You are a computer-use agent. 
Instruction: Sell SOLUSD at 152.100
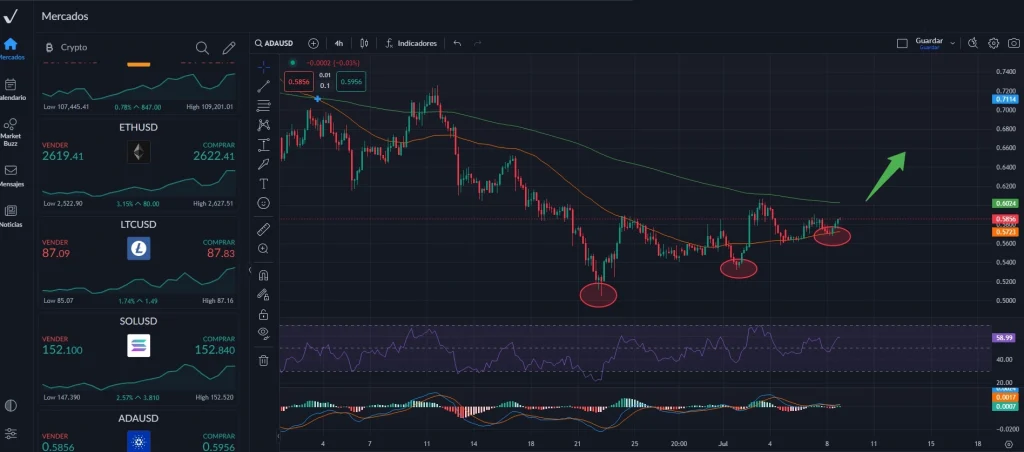63,346
